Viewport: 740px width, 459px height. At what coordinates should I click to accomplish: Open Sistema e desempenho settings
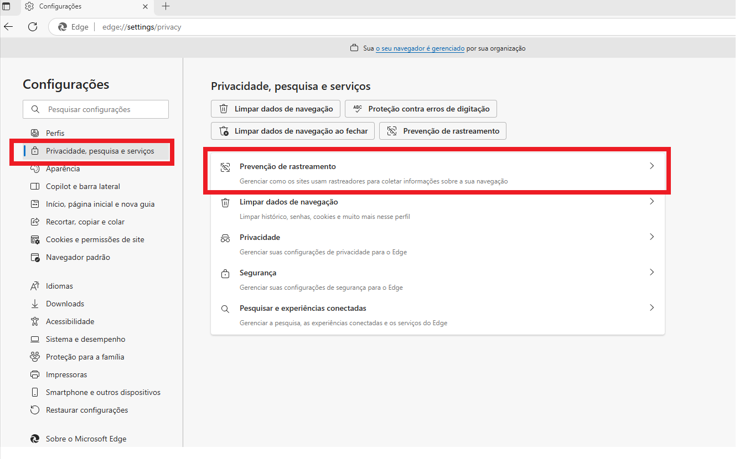(85, 339)
